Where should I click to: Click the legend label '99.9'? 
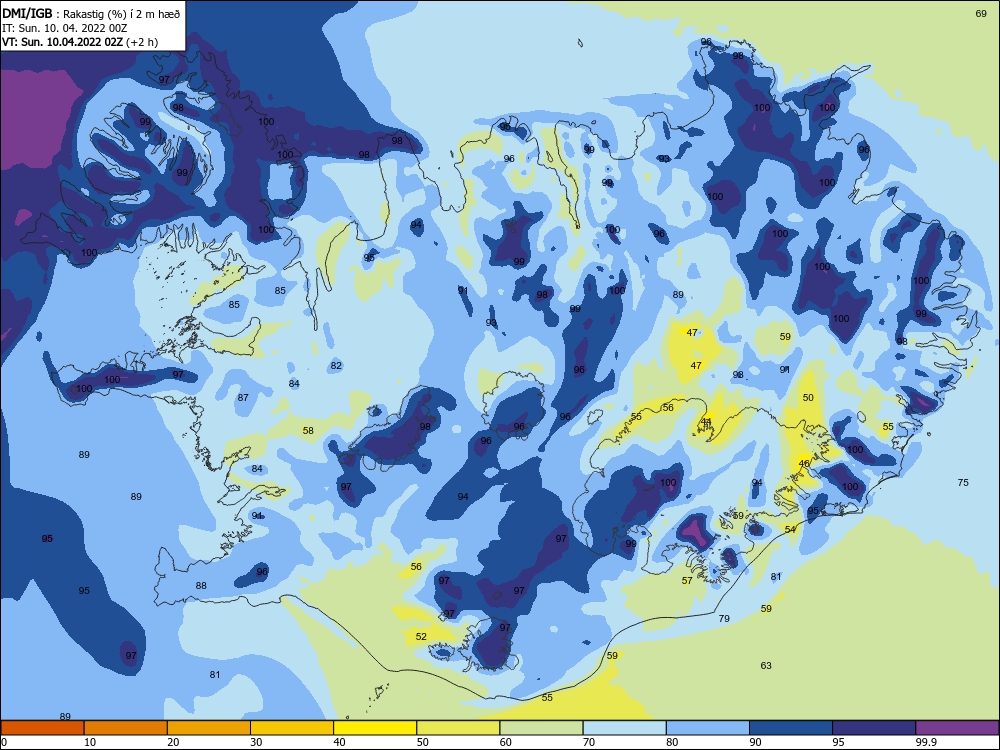(x=926, y=742)
